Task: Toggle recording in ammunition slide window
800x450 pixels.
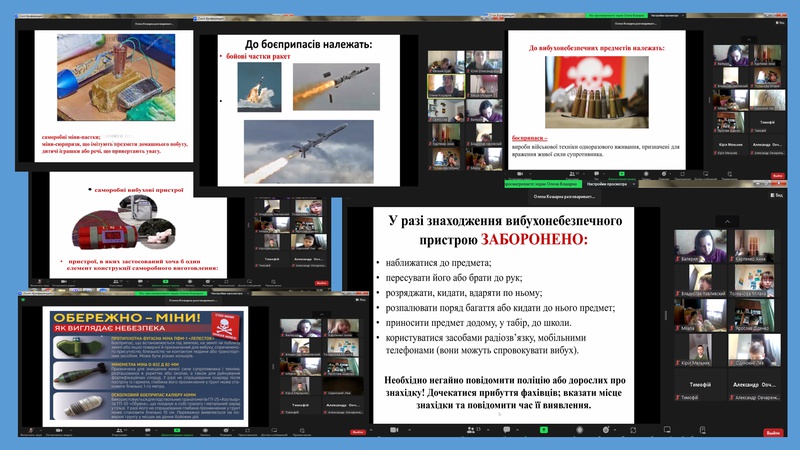Action: point(646,173)
